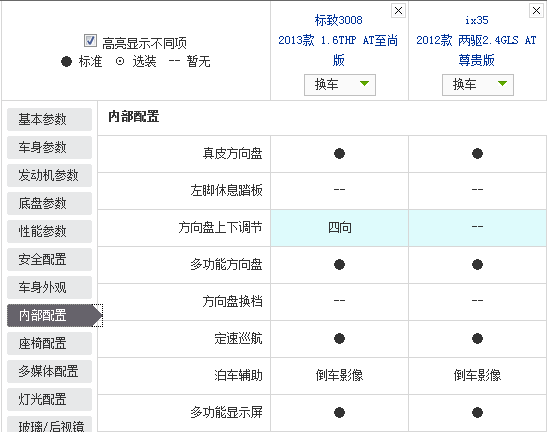This screenshot has width=547, height=432.
Task: Click the 选装 legend label
Action: (144, 62)
